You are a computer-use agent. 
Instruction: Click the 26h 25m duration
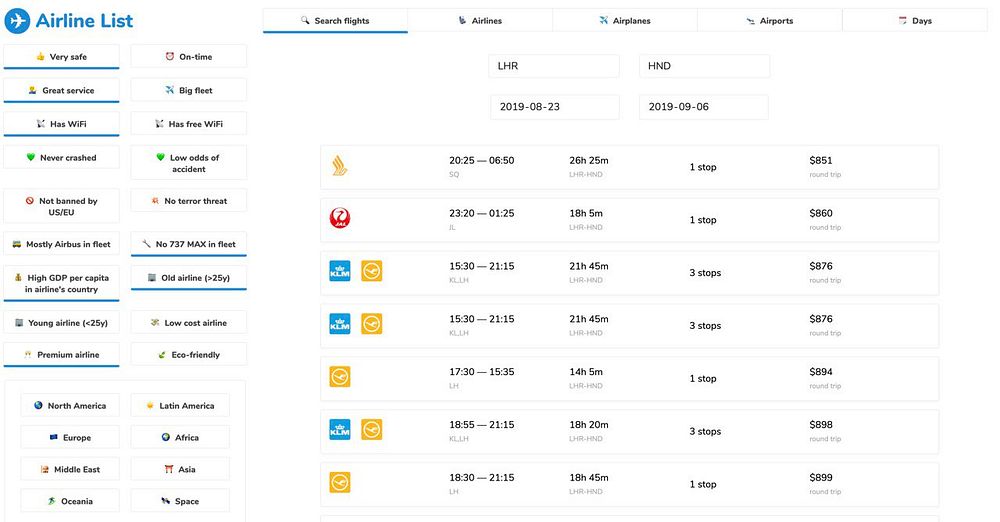(589, 161)
